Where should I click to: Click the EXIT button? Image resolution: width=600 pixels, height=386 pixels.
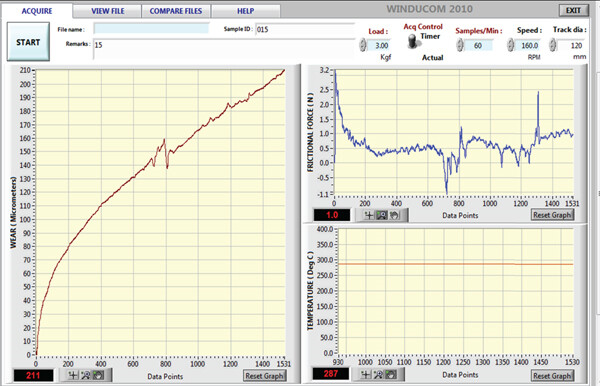(573, 10)
